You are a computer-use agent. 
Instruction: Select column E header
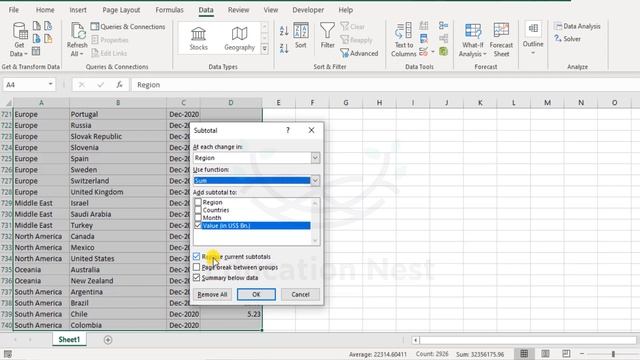click(278, 103)
